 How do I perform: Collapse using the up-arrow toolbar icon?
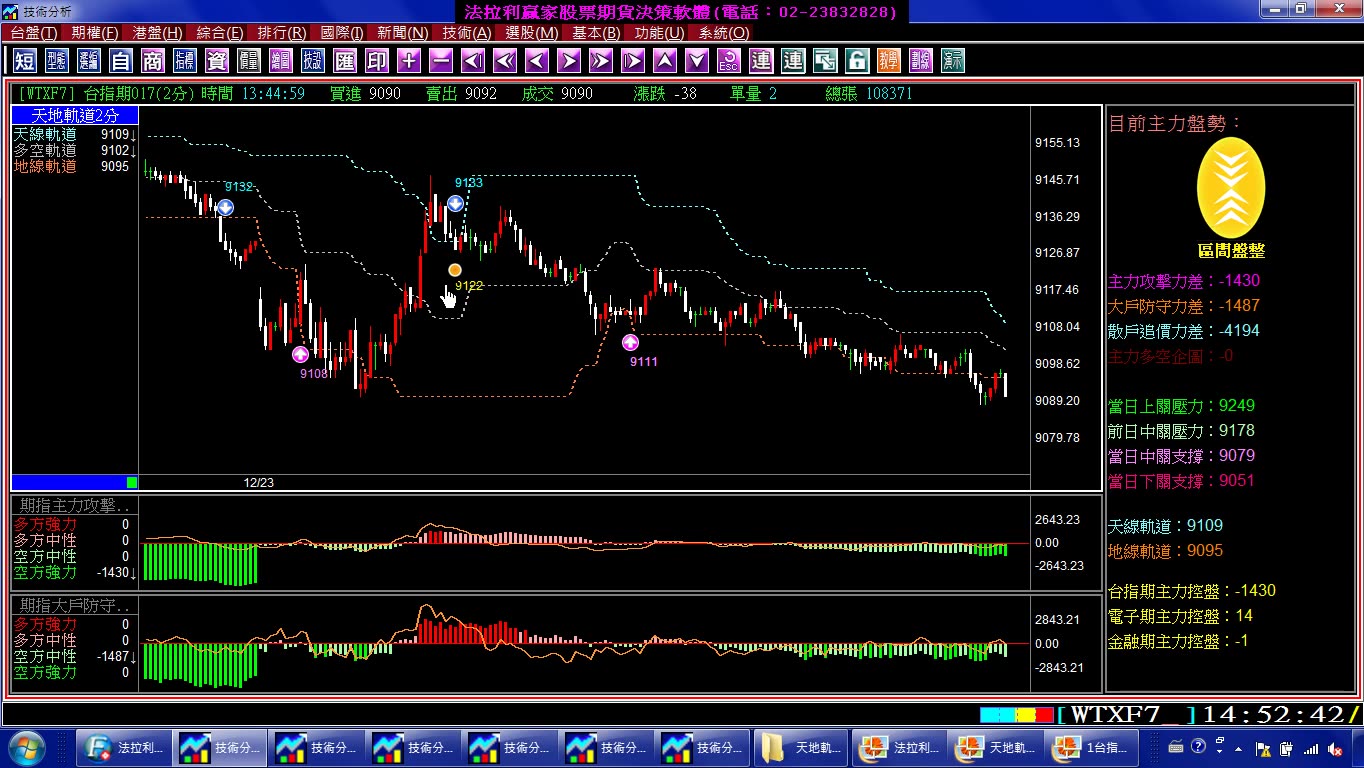click(665, 61)
